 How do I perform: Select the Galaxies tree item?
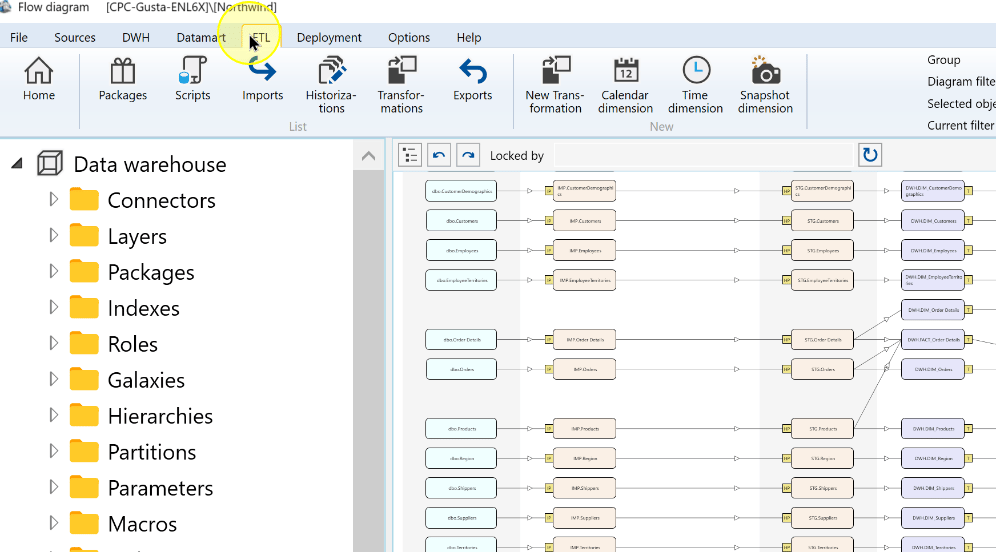146,380
